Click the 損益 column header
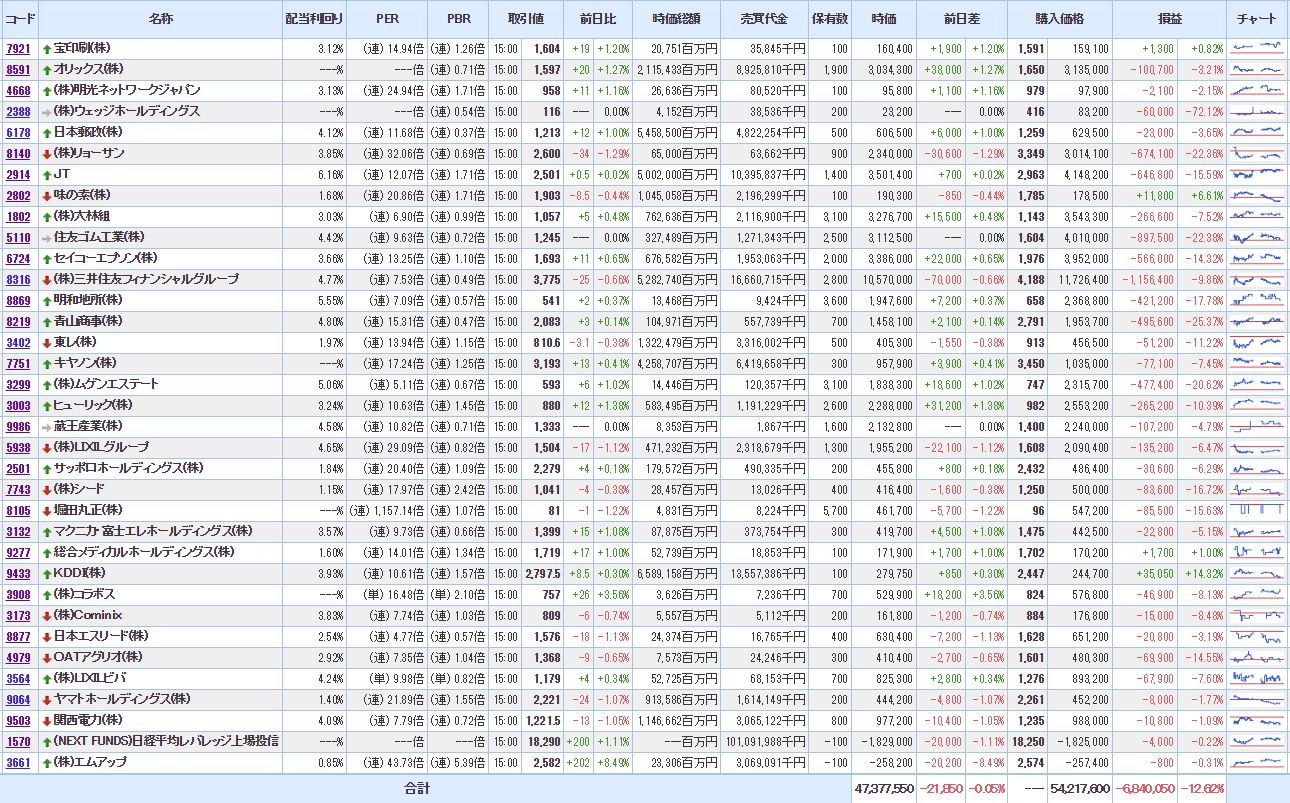1290x803 pixels. (1169, 19)
